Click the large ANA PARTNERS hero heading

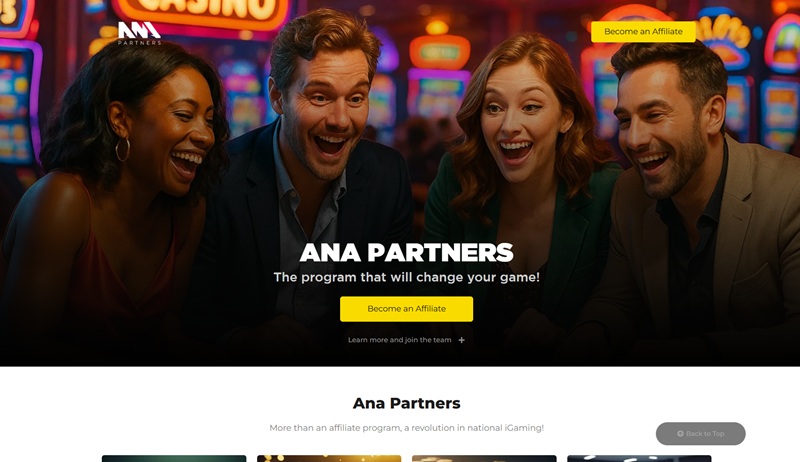(x=406, y=252)
